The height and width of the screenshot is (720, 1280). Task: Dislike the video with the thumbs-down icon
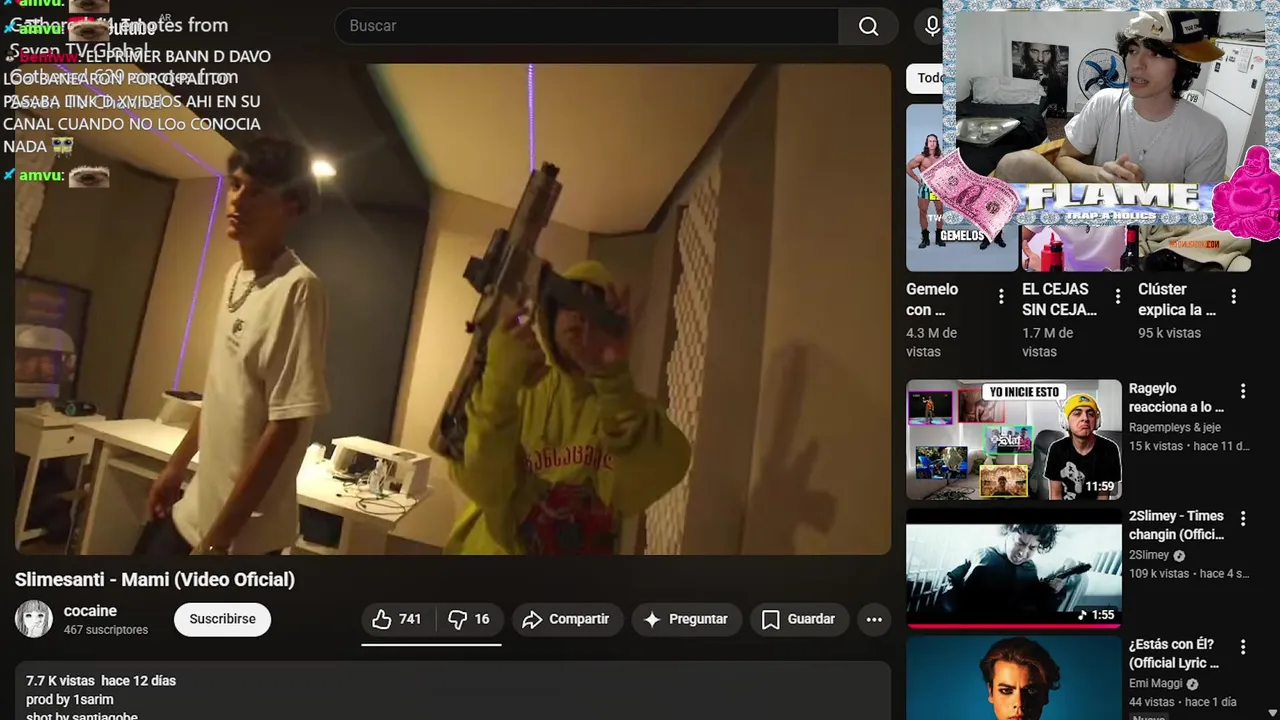[x=468, y=619]
